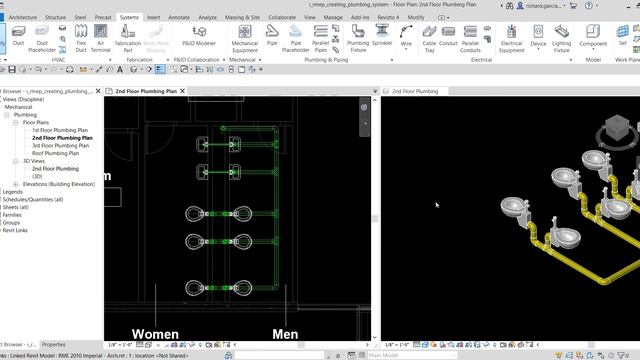Image resolution: width=640 pixels, height=360 pixels.
Task: Click the plan view vertical scrollbar thumb
Action: click(x=375, y=219)
